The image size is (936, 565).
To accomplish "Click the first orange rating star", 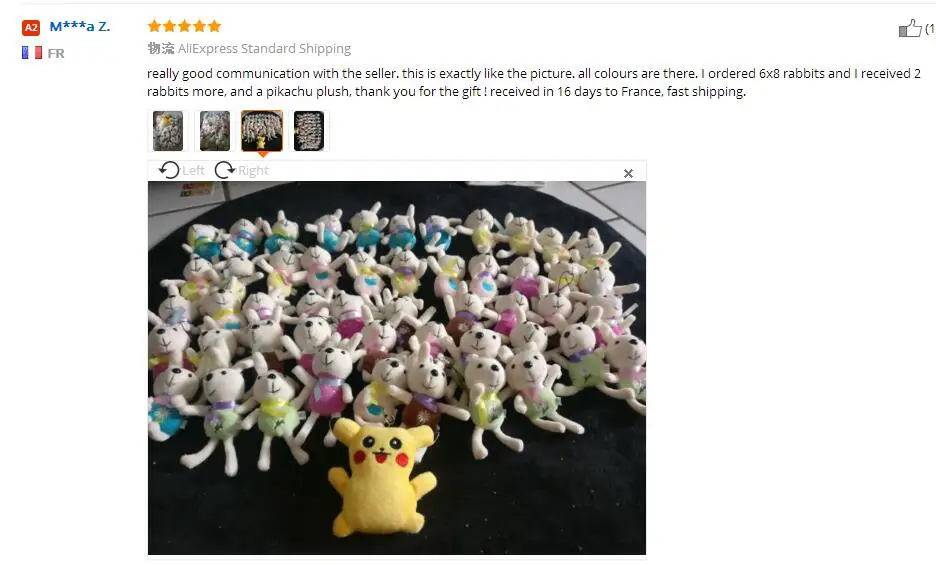I will (x=155, y=26).
